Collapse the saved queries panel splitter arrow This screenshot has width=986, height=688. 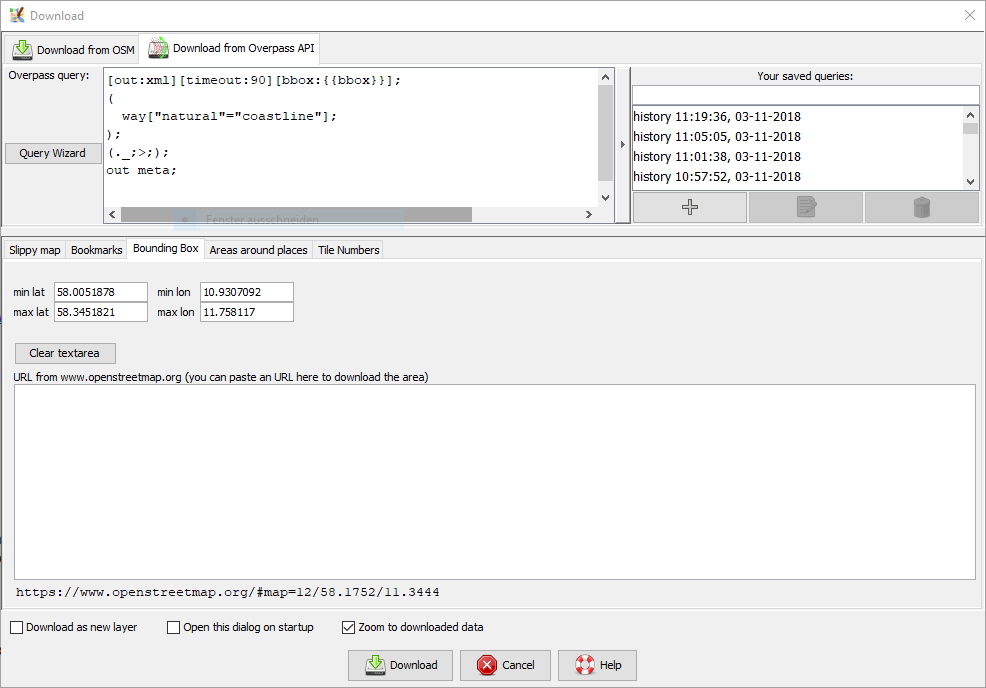point(623,145)
